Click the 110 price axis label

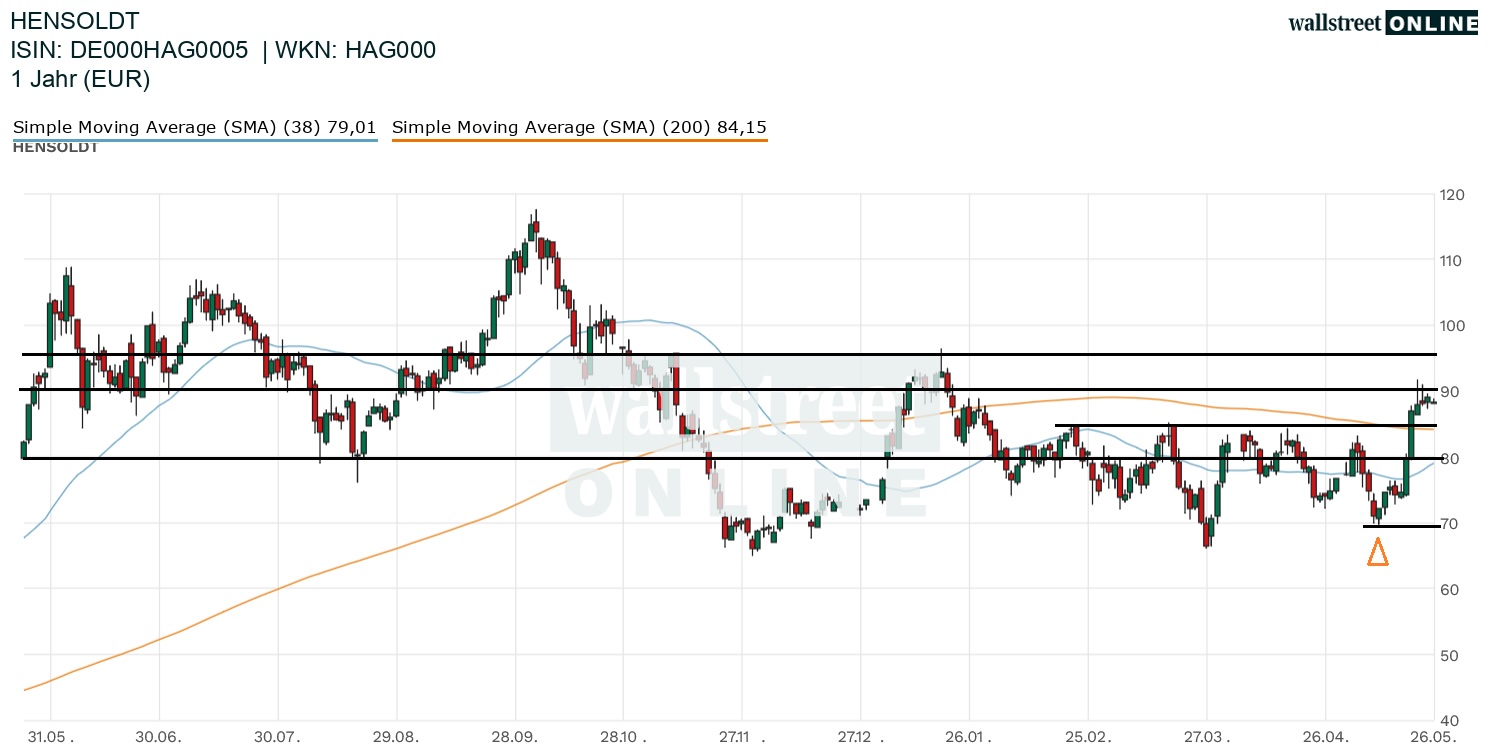[1451, 261]
